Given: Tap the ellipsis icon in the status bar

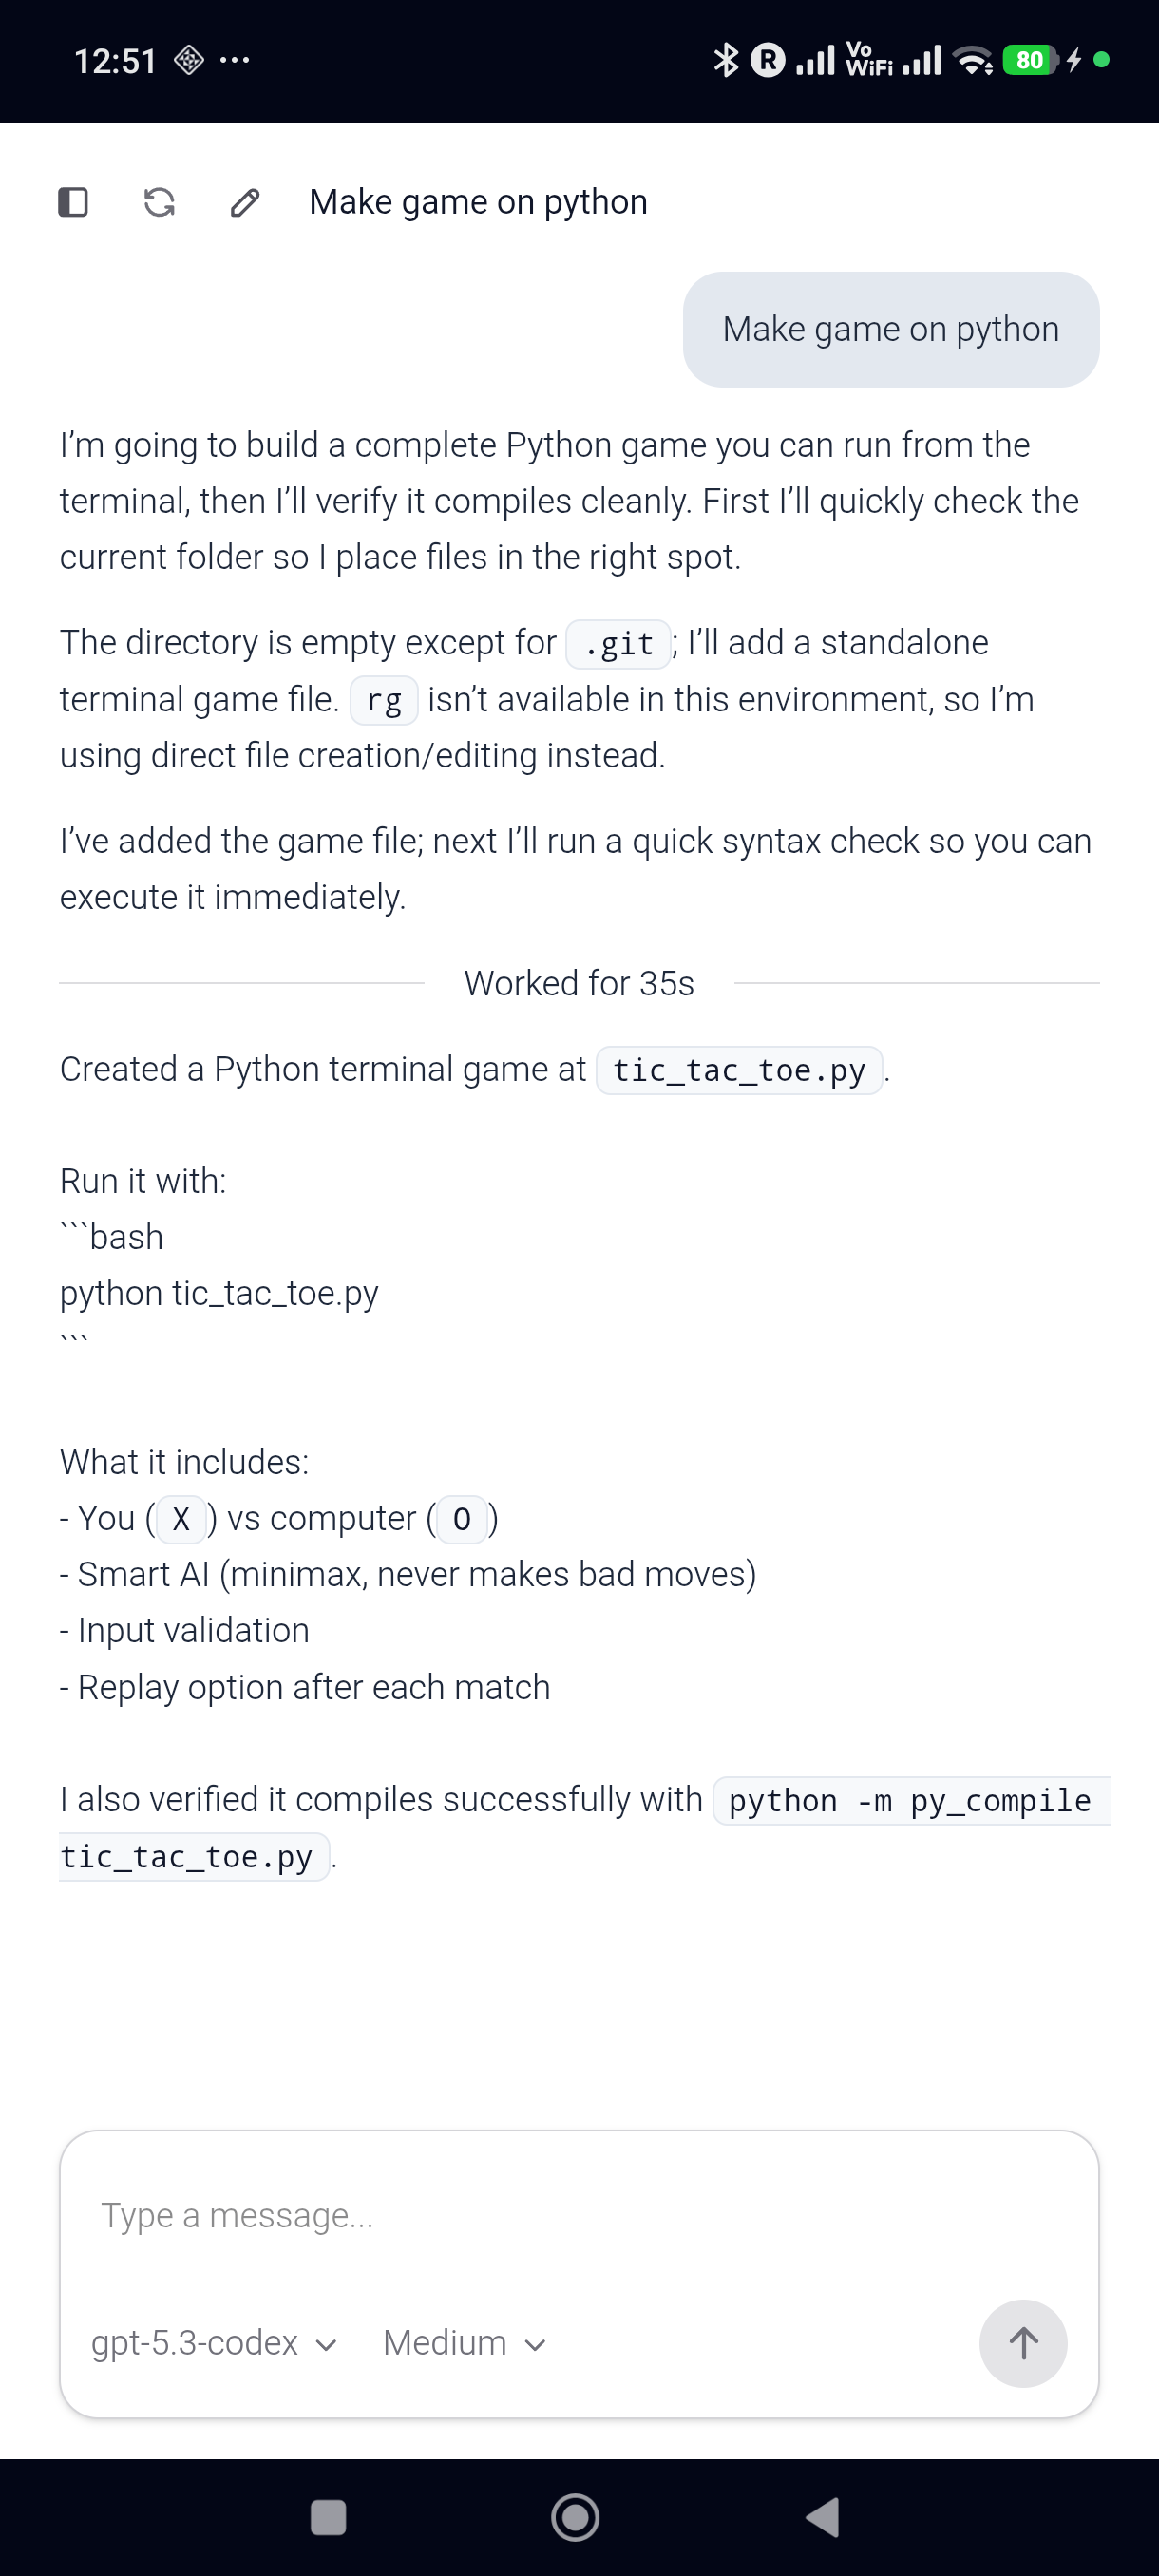Looking at the screenshot, I should 232,62.
